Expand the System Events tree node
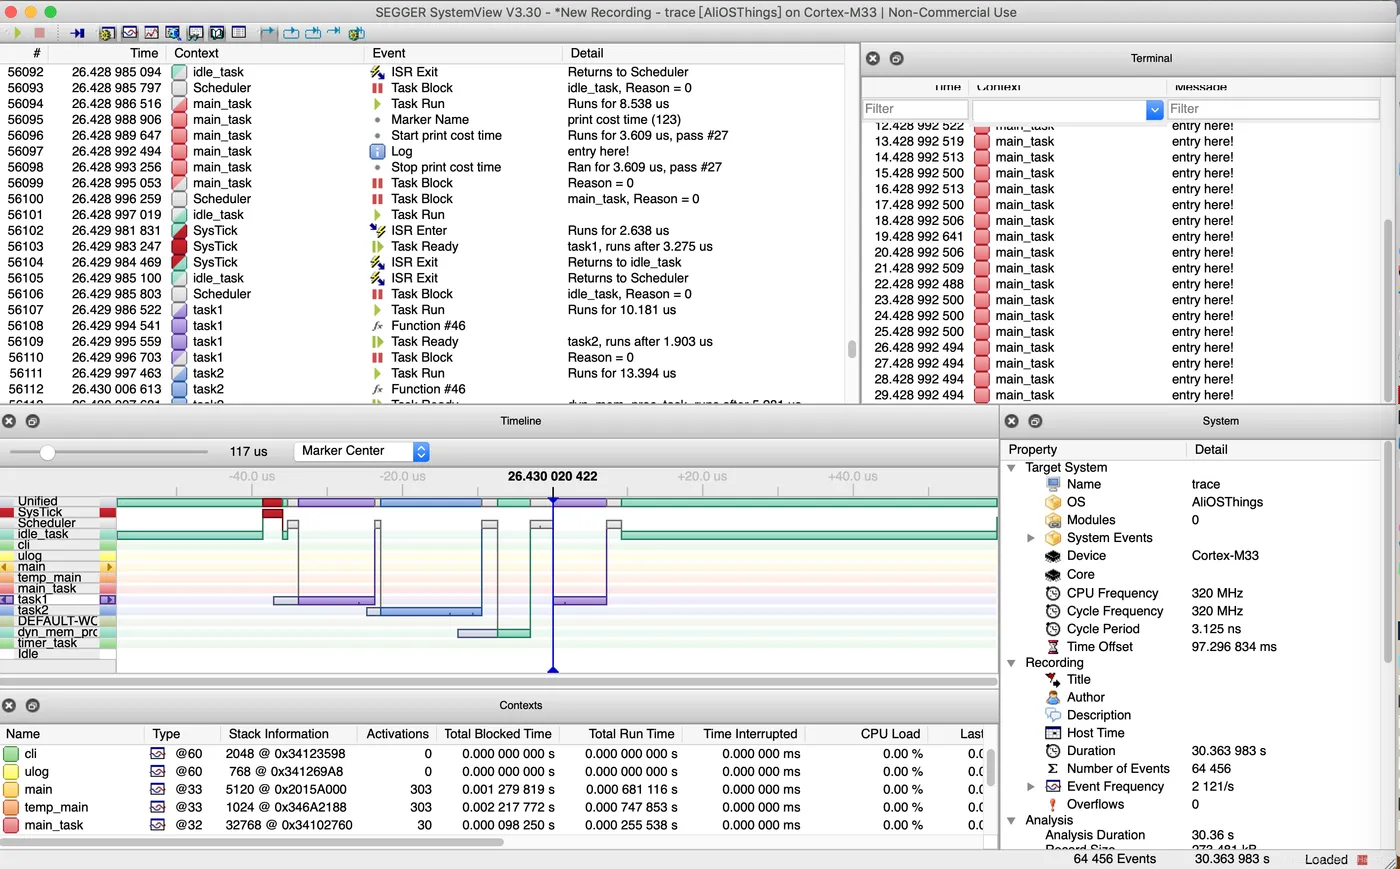 1031,538
